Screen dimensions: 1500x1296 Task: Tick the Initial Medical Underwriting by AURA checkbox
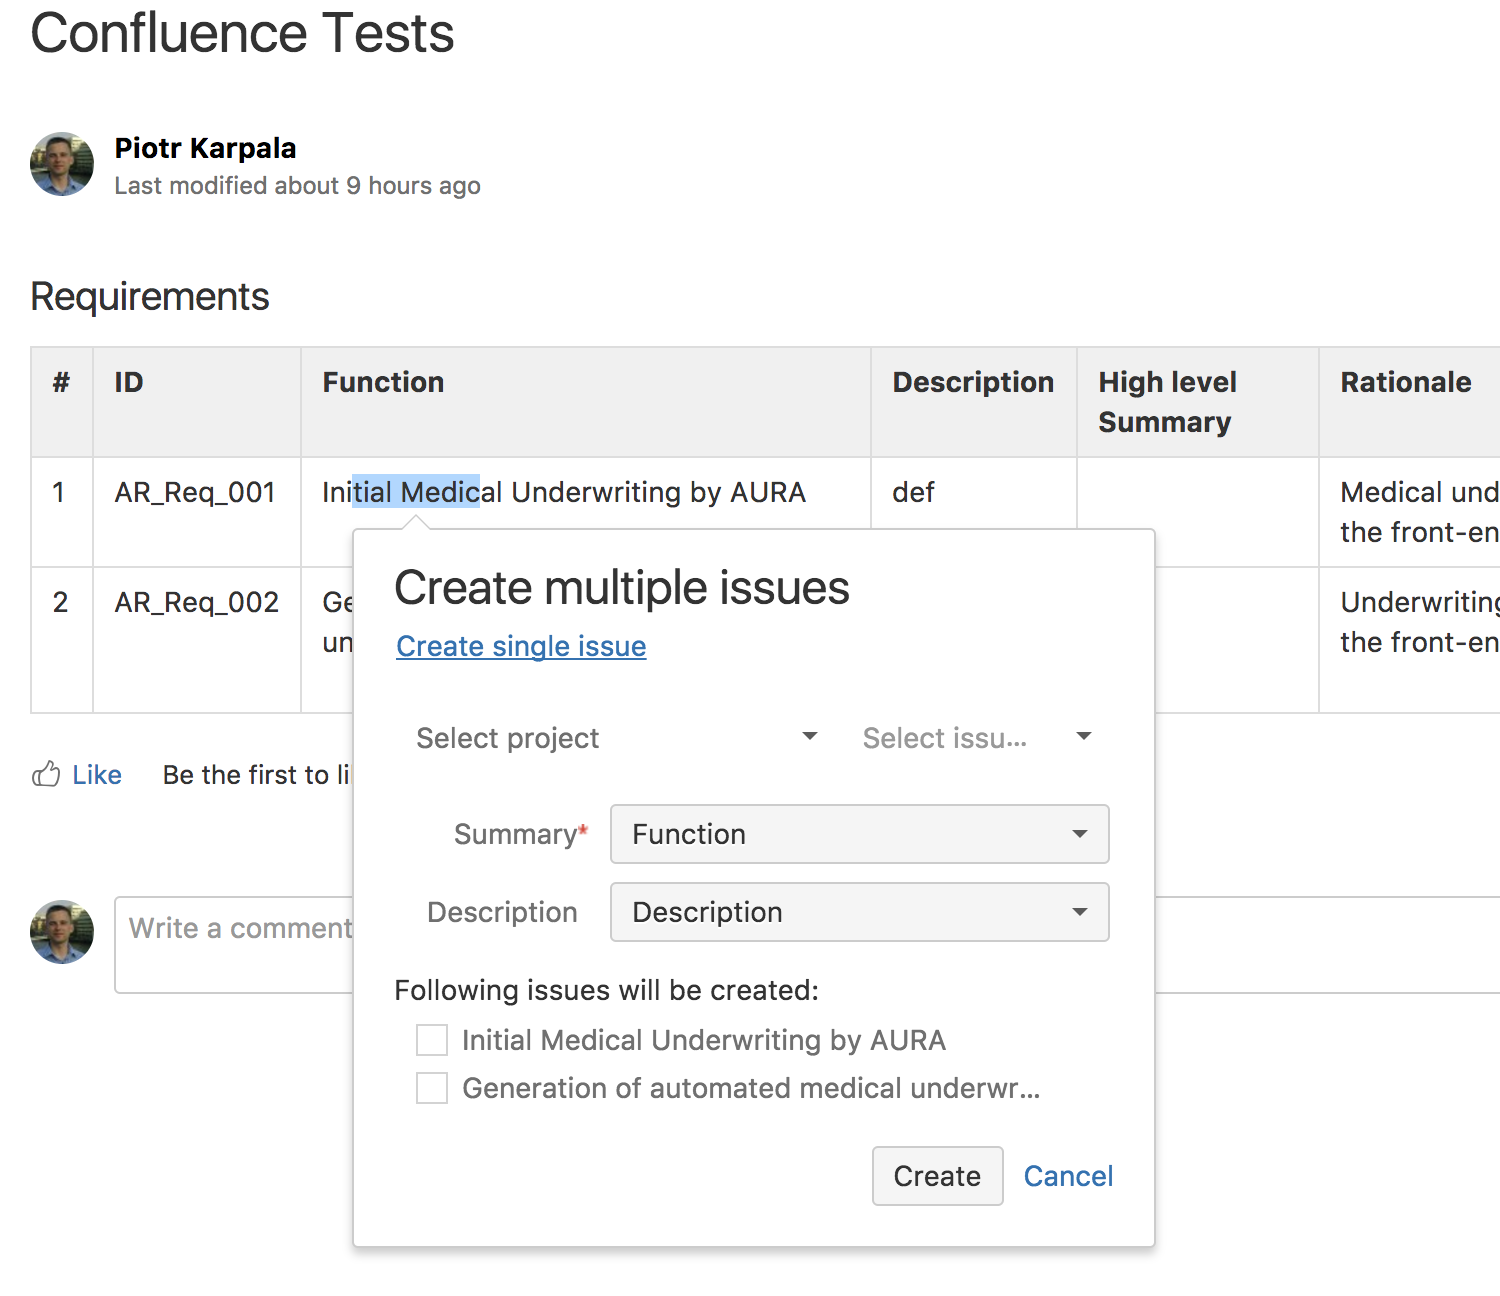click(432, 1040)
